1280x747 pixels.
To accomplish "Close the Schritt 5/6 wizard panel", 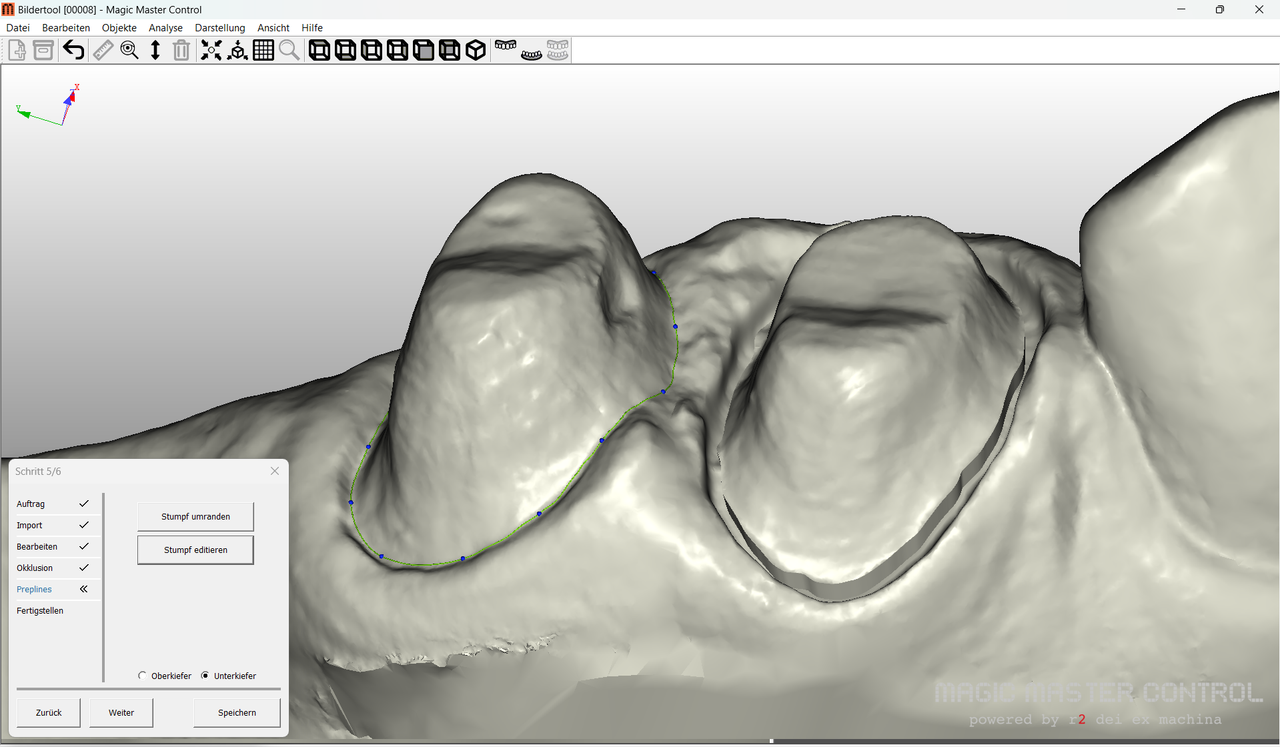I will (275, 471).
